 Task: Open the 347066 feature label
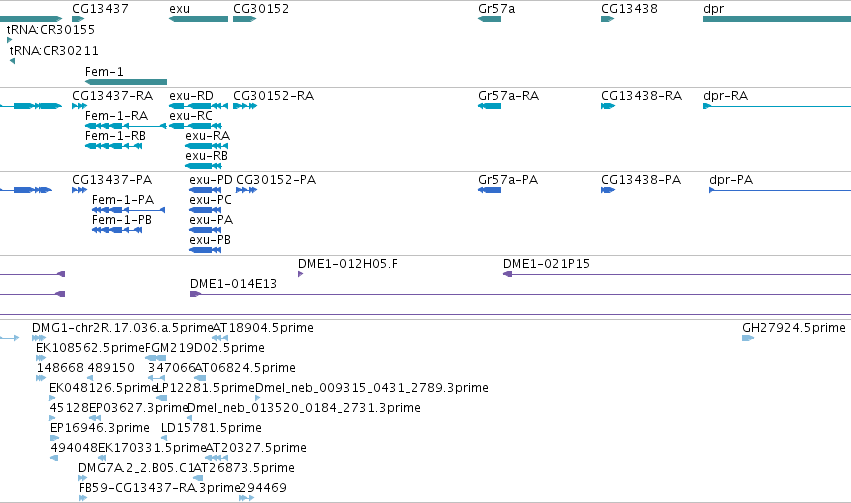[x=172, y=368]
